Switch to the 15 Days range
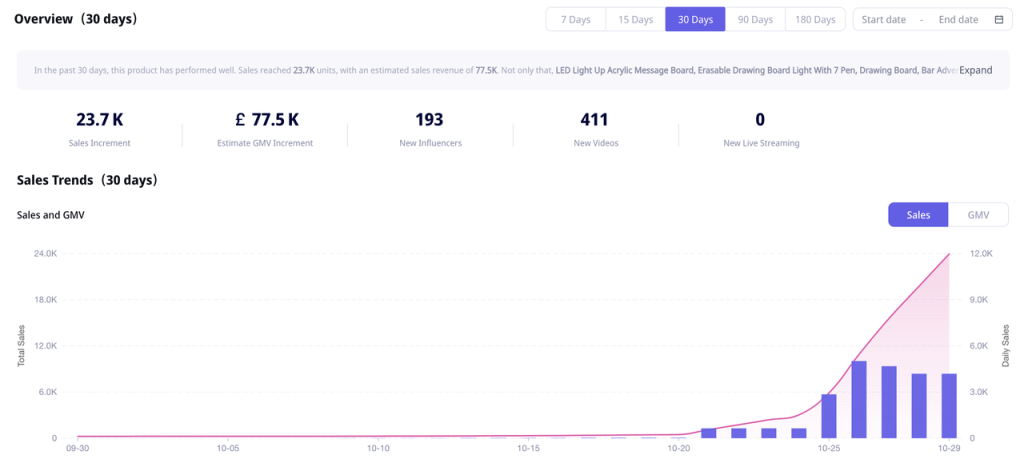 (635, 20)
